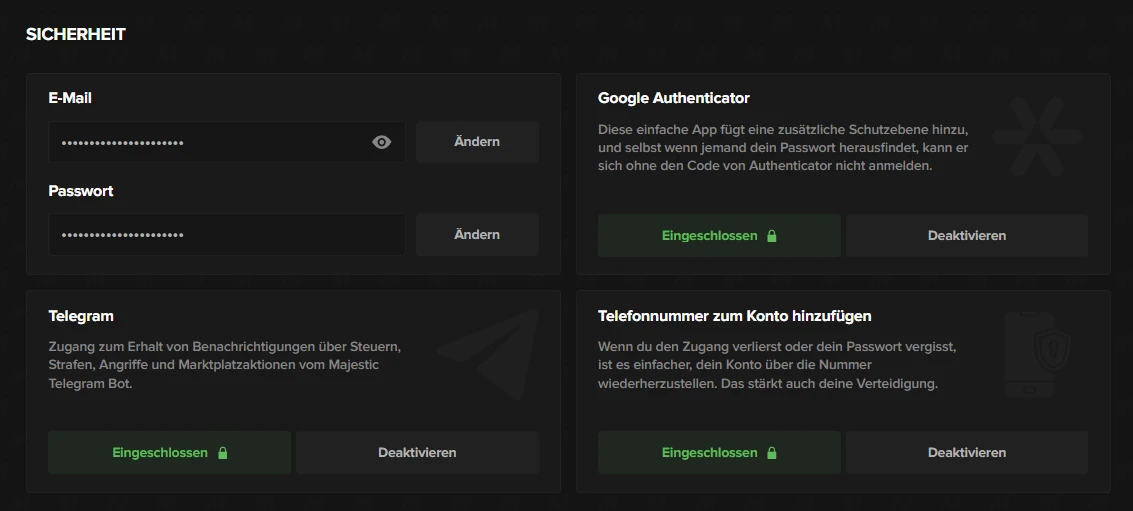Image resolution: width=1133 pixels, height=511 pixels.
Task: Deactivate the linked phone number
Action: click(x=966, y=453)
